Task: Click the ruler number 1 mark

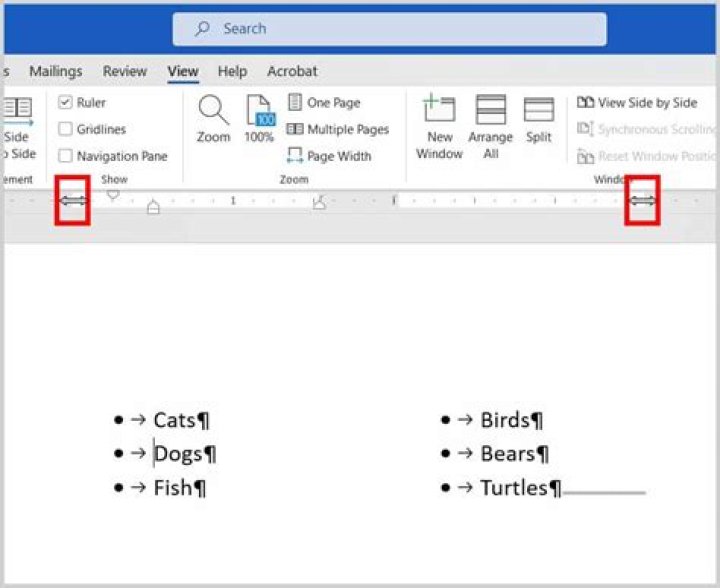Action: [x=233, y=201]
